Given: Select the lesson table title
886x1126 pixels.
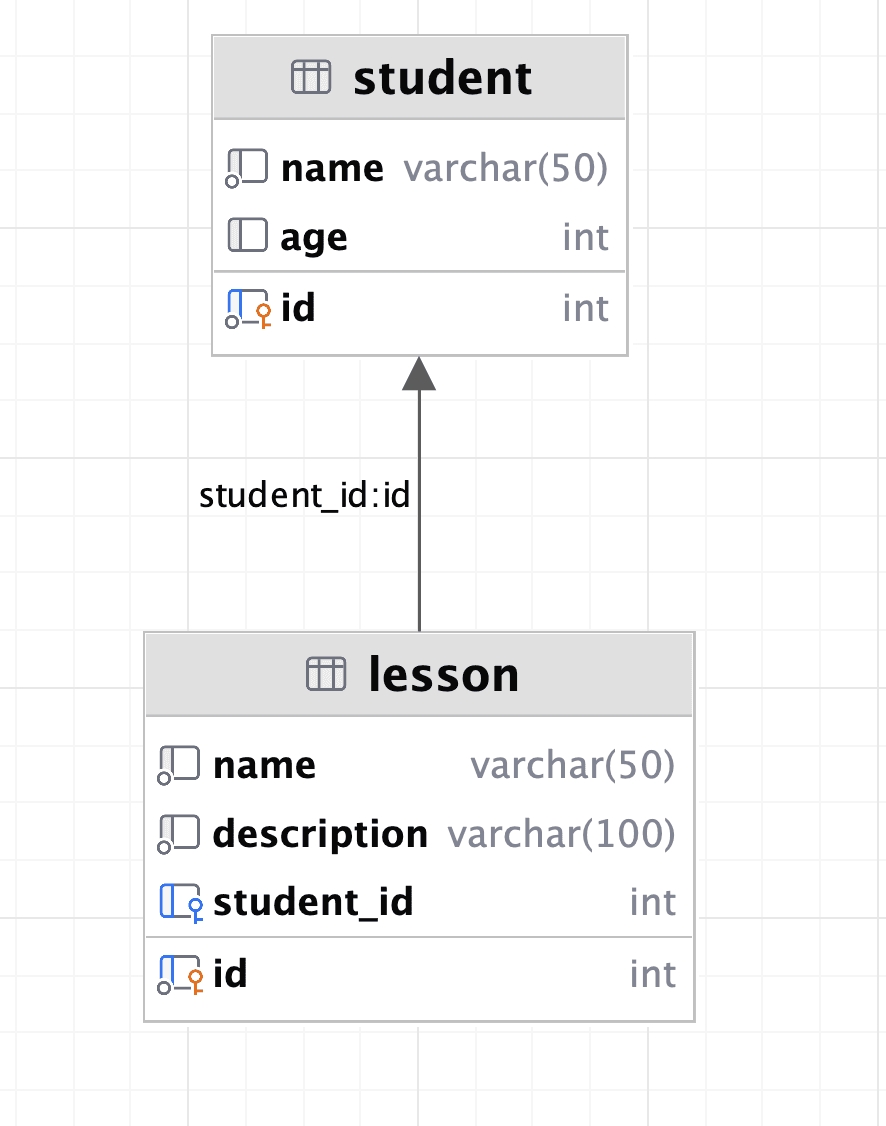Looking at the screenshot, I should click(x=443, y=674).
